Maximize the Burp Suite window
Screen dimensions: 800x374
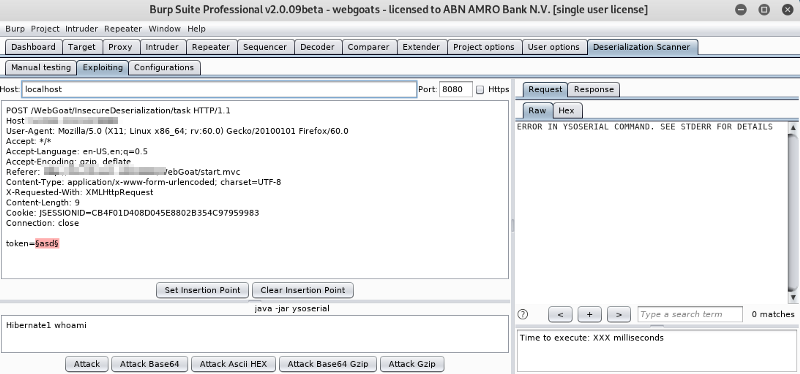click(764, 10)
